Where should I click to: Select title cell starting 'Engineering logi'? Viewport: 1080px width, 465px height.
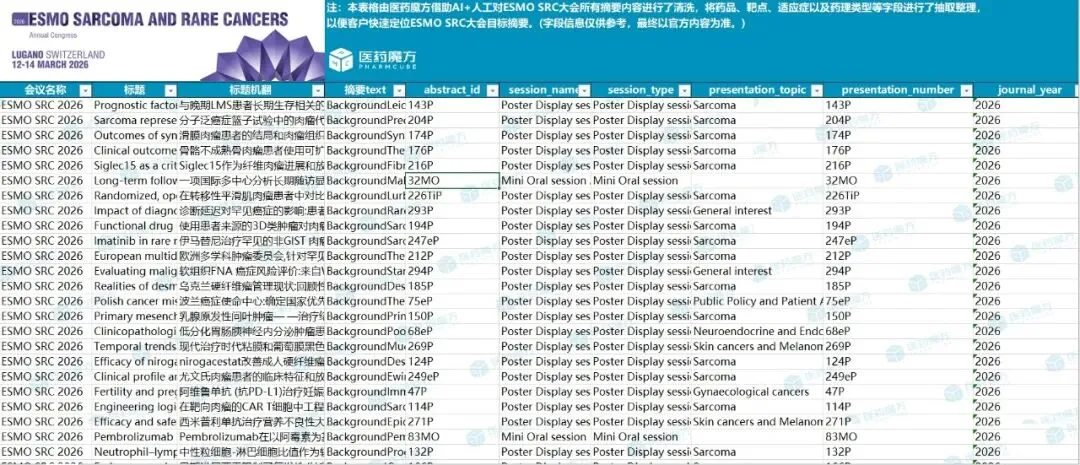(134, 406)
